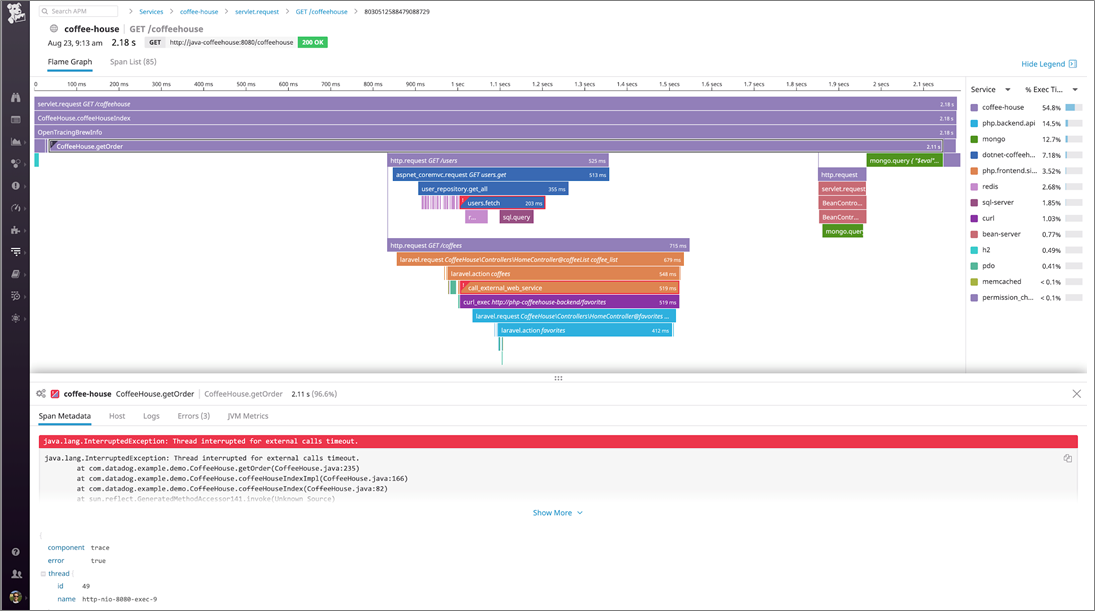The height and width of the screenshot is (611, 1095).
Task: Switch to the JVM Metrics tab
Action: pos(248,415)
